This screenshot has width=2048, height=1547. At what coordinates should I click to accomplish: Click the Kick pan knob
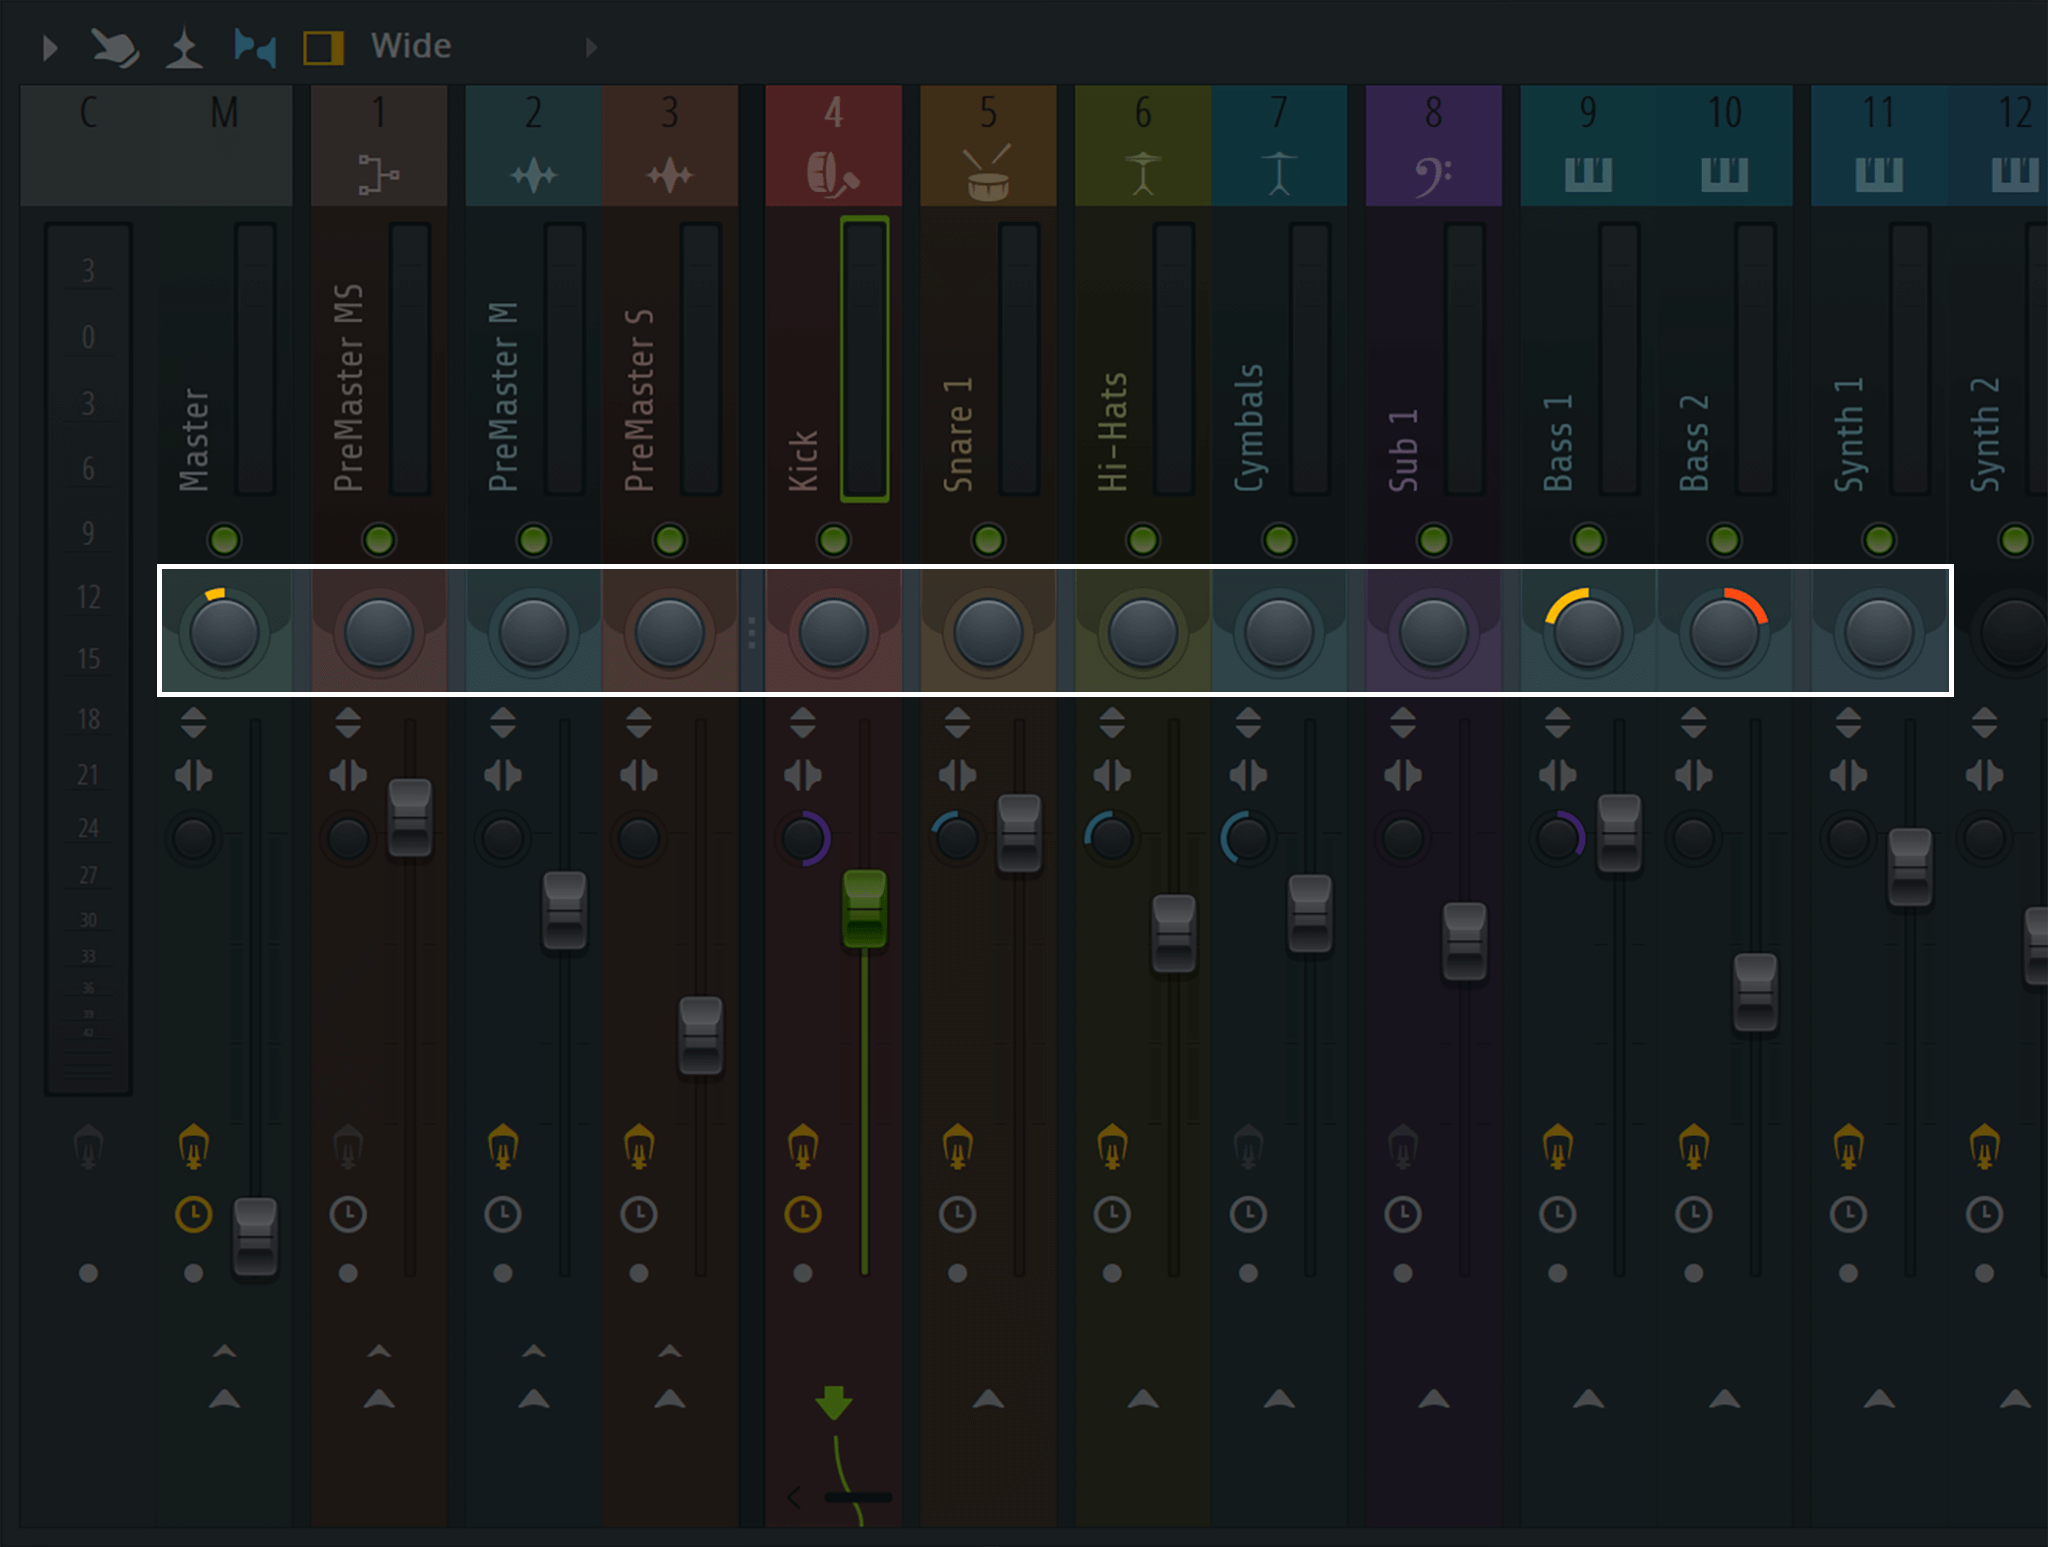(833, 632)
